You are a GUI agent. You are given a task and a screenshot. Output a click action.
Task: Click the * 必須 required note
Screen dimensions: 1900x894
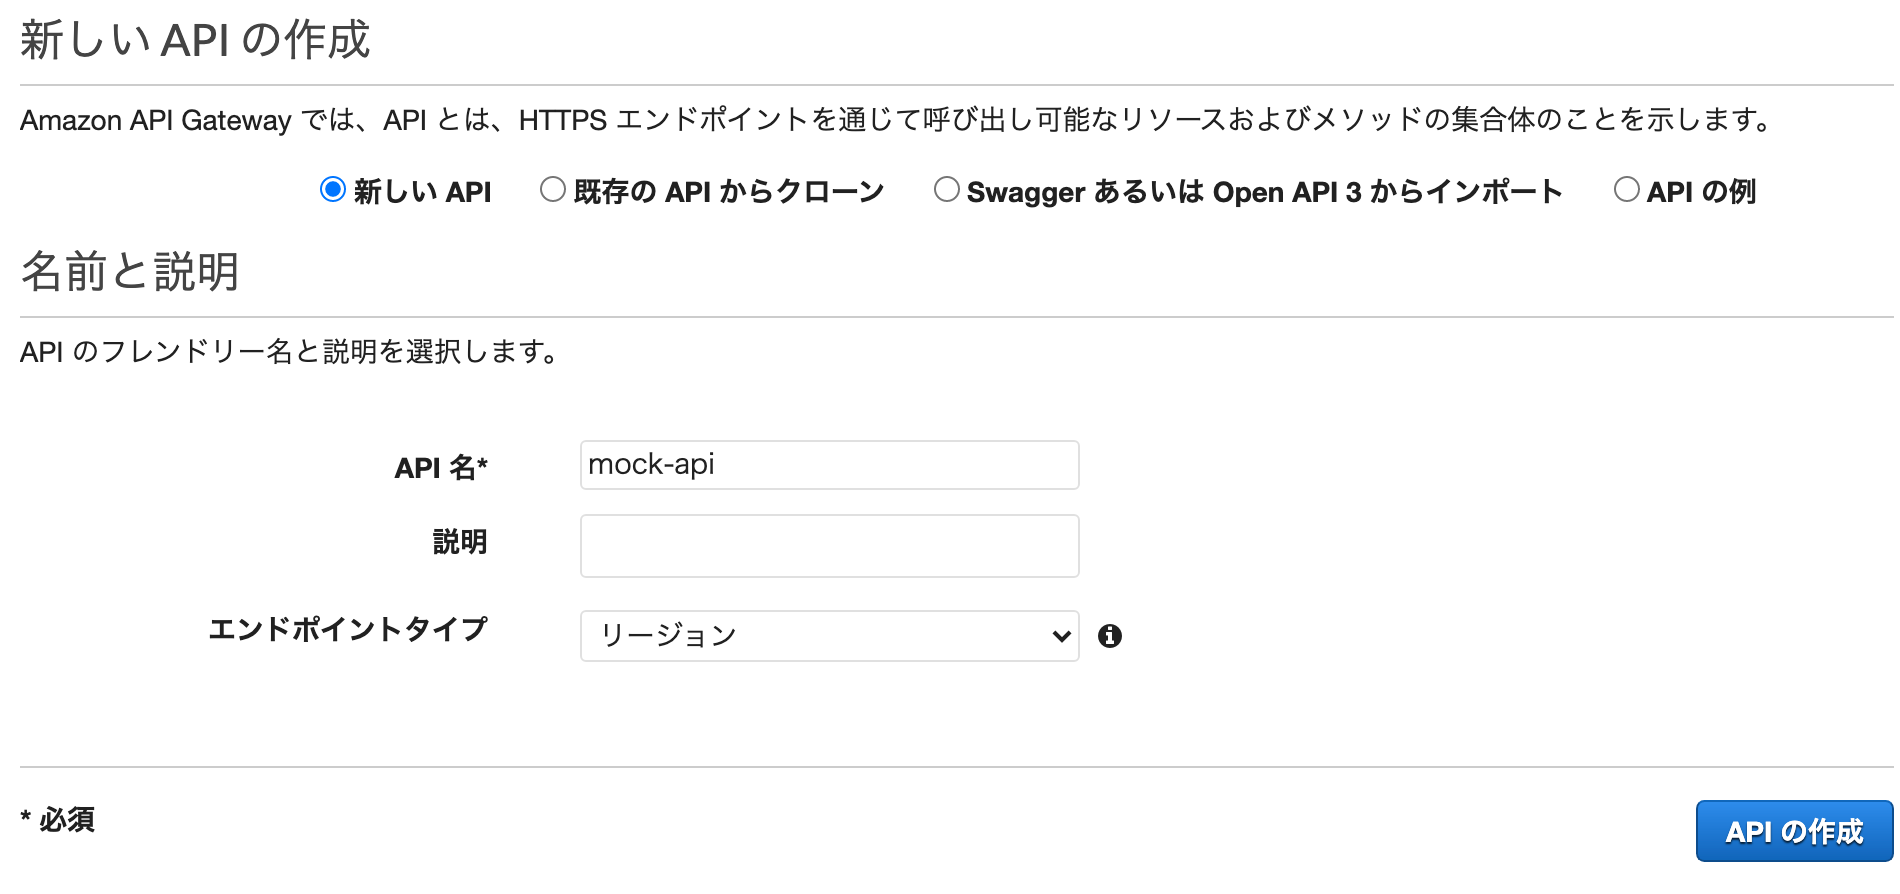click(x=58, y=820)
